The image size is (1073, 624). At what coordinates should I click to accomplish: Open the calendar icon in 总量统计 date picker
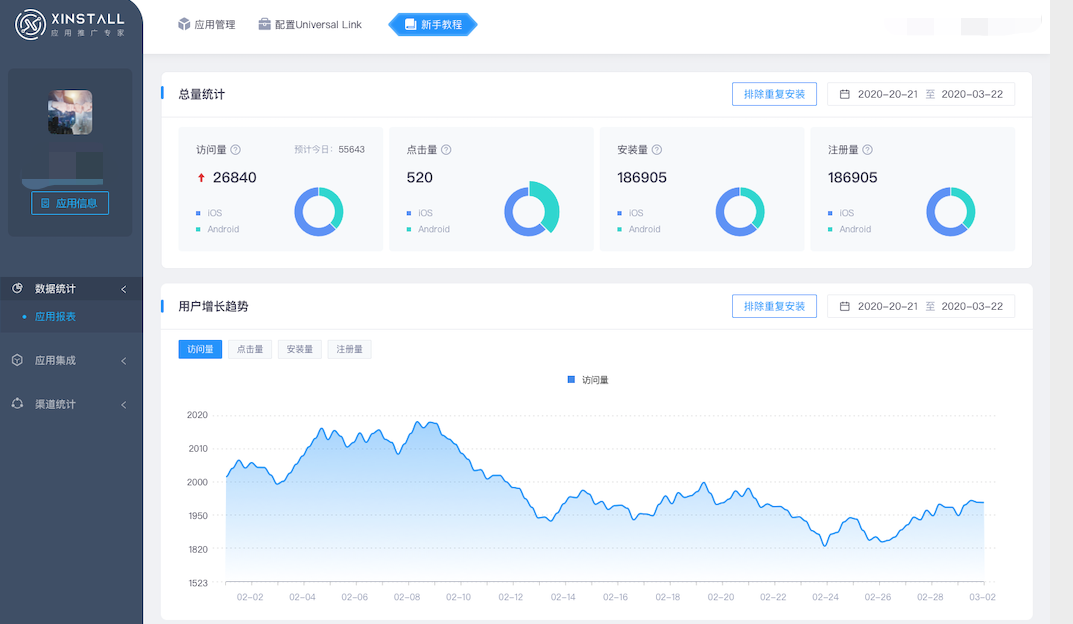click(x=844, y=94)
